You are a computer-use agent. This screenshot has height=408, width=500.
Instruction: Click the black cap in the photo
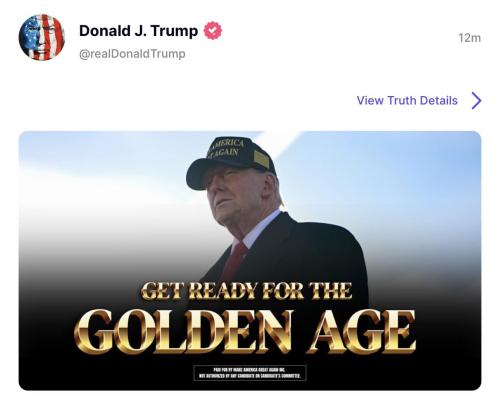(x=230, y=162)
